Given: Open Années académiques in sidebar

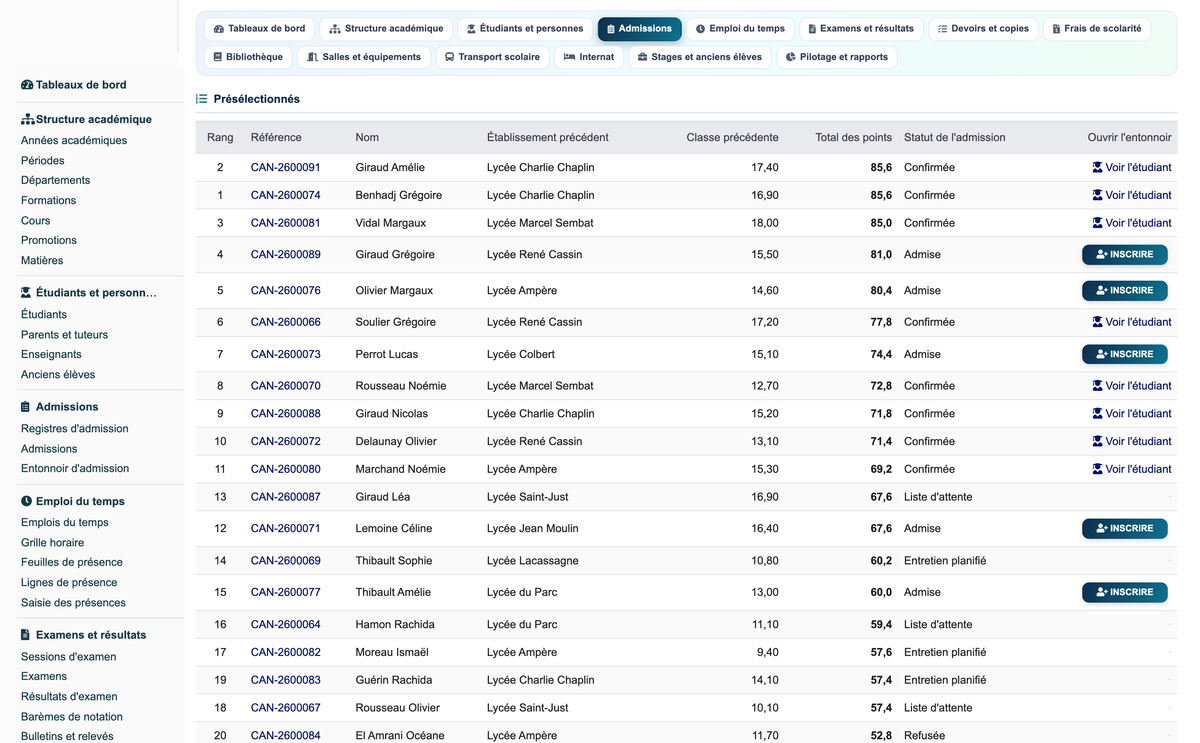Looking at the screenshot, I should 74,141.
